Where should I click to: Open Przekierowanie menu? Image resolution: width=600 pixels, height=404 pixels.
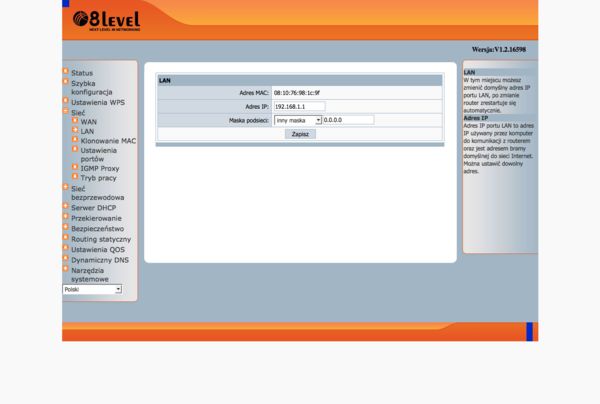point(96,218)
